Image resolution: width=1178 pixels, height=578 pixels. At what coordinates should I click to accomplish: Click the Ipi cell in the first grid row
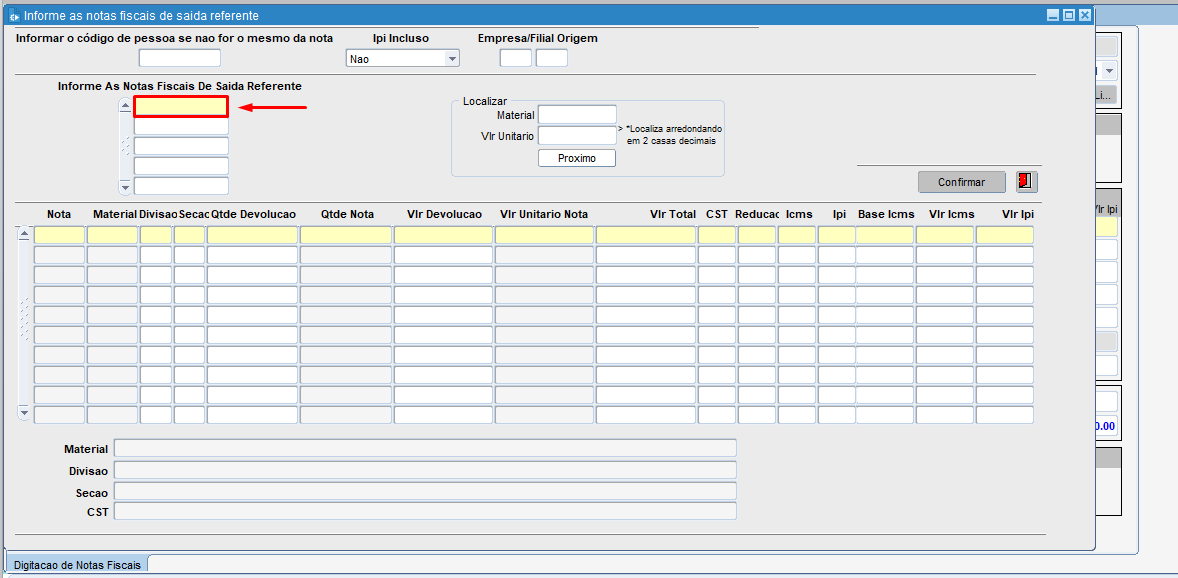[837, 235]
